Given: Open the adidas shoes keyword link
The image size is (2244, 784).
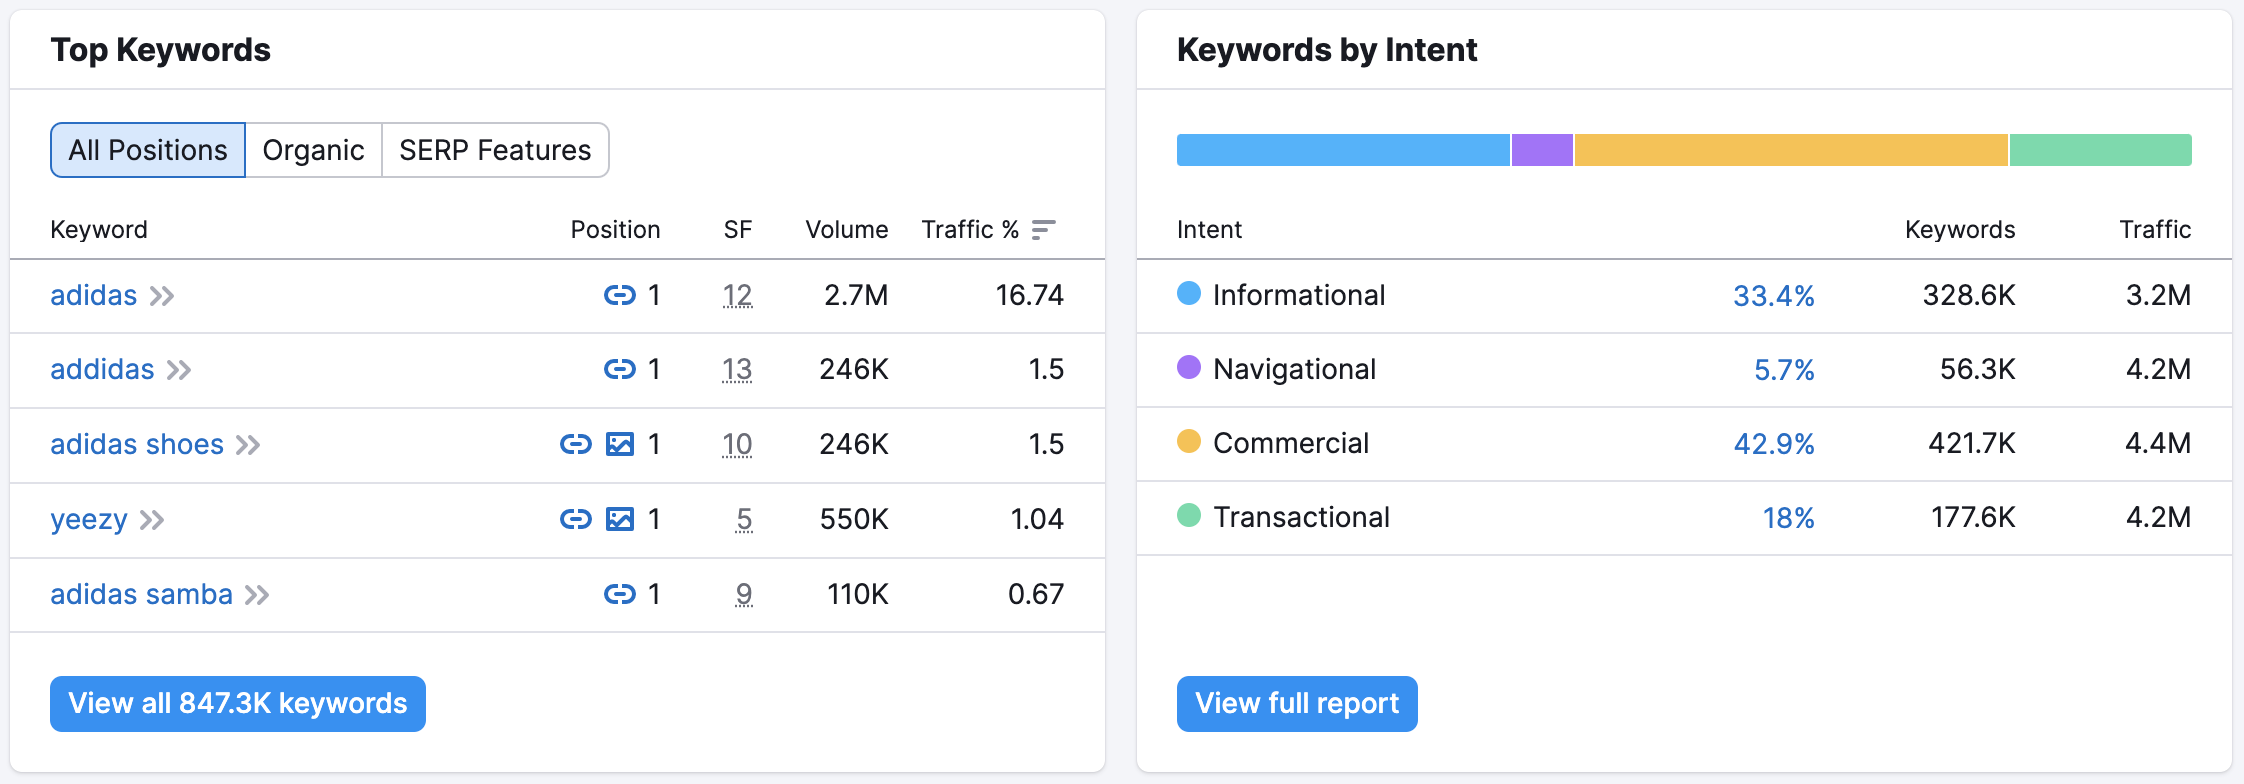Looking at the screenshot, I should (137, 444).
